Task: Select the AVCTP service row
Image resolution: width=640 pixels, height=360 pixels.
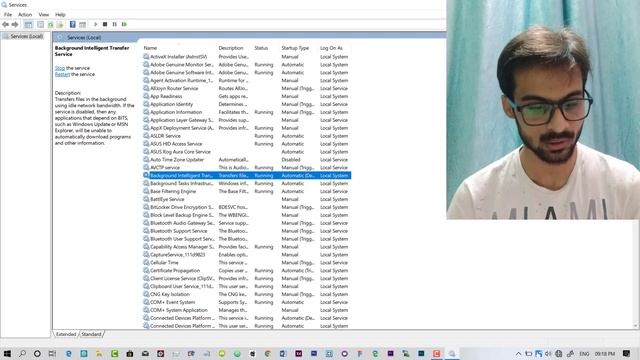Action: (x=247, y=167)
